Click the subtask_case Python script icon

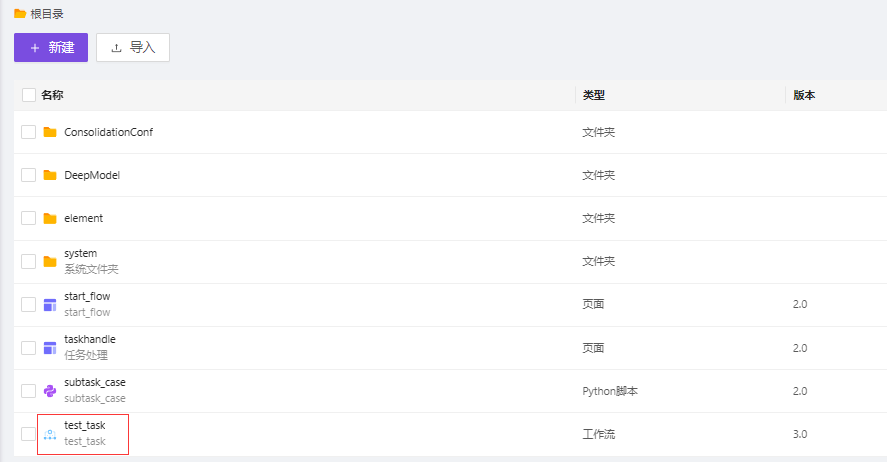(50, 391)
